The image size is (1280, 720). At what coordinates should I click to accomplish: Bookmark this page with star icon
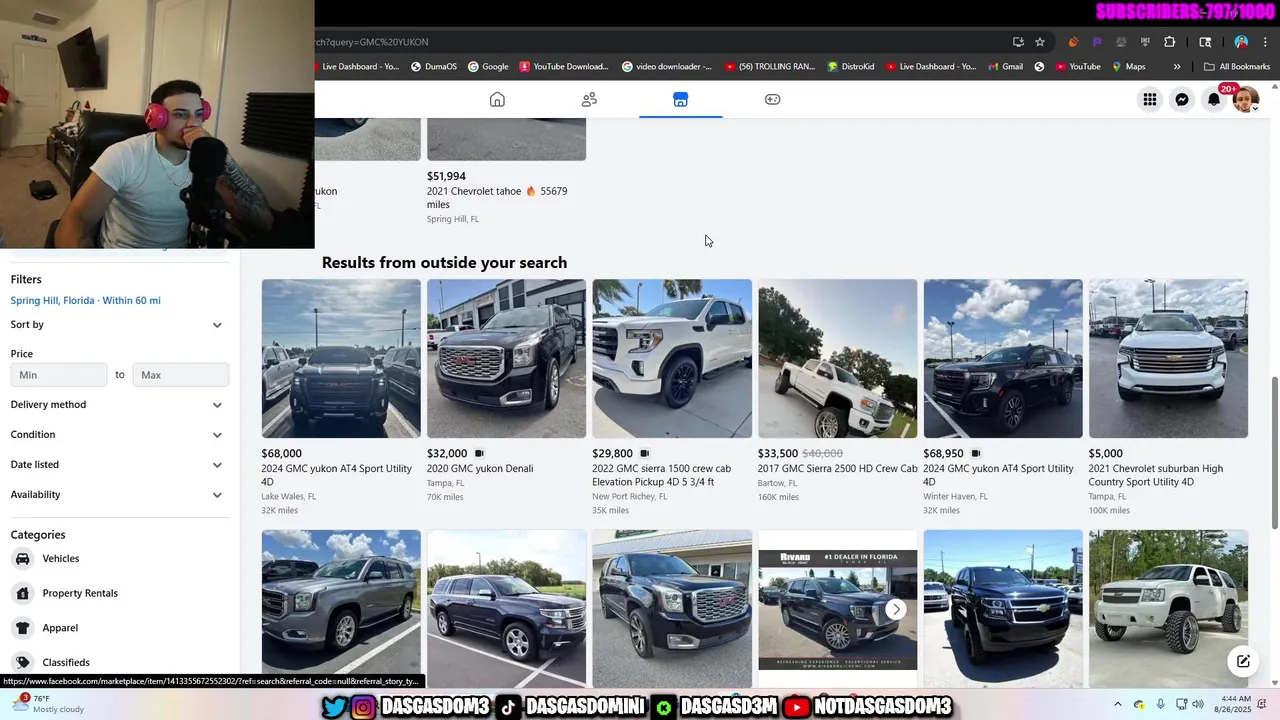coord(1040,42)
